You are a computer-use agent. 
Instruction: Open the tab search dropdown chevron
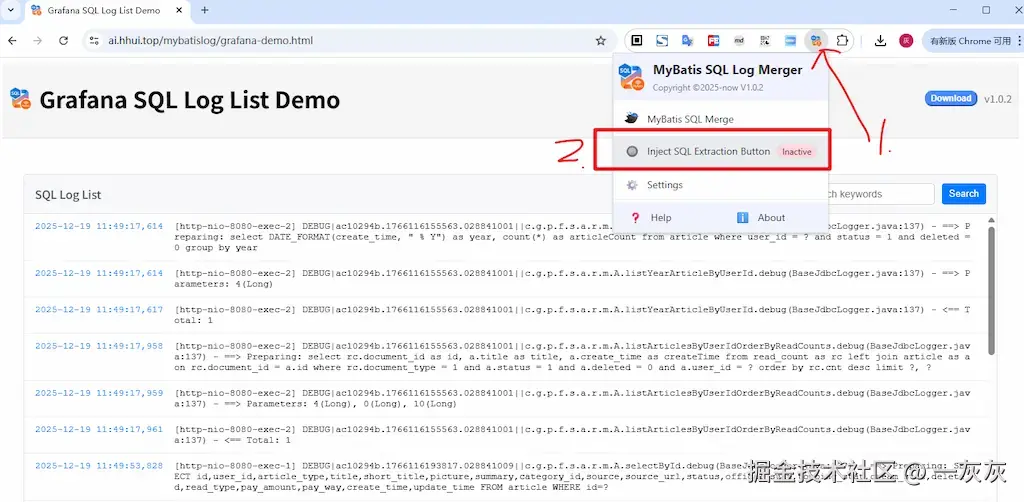(10, 10)
